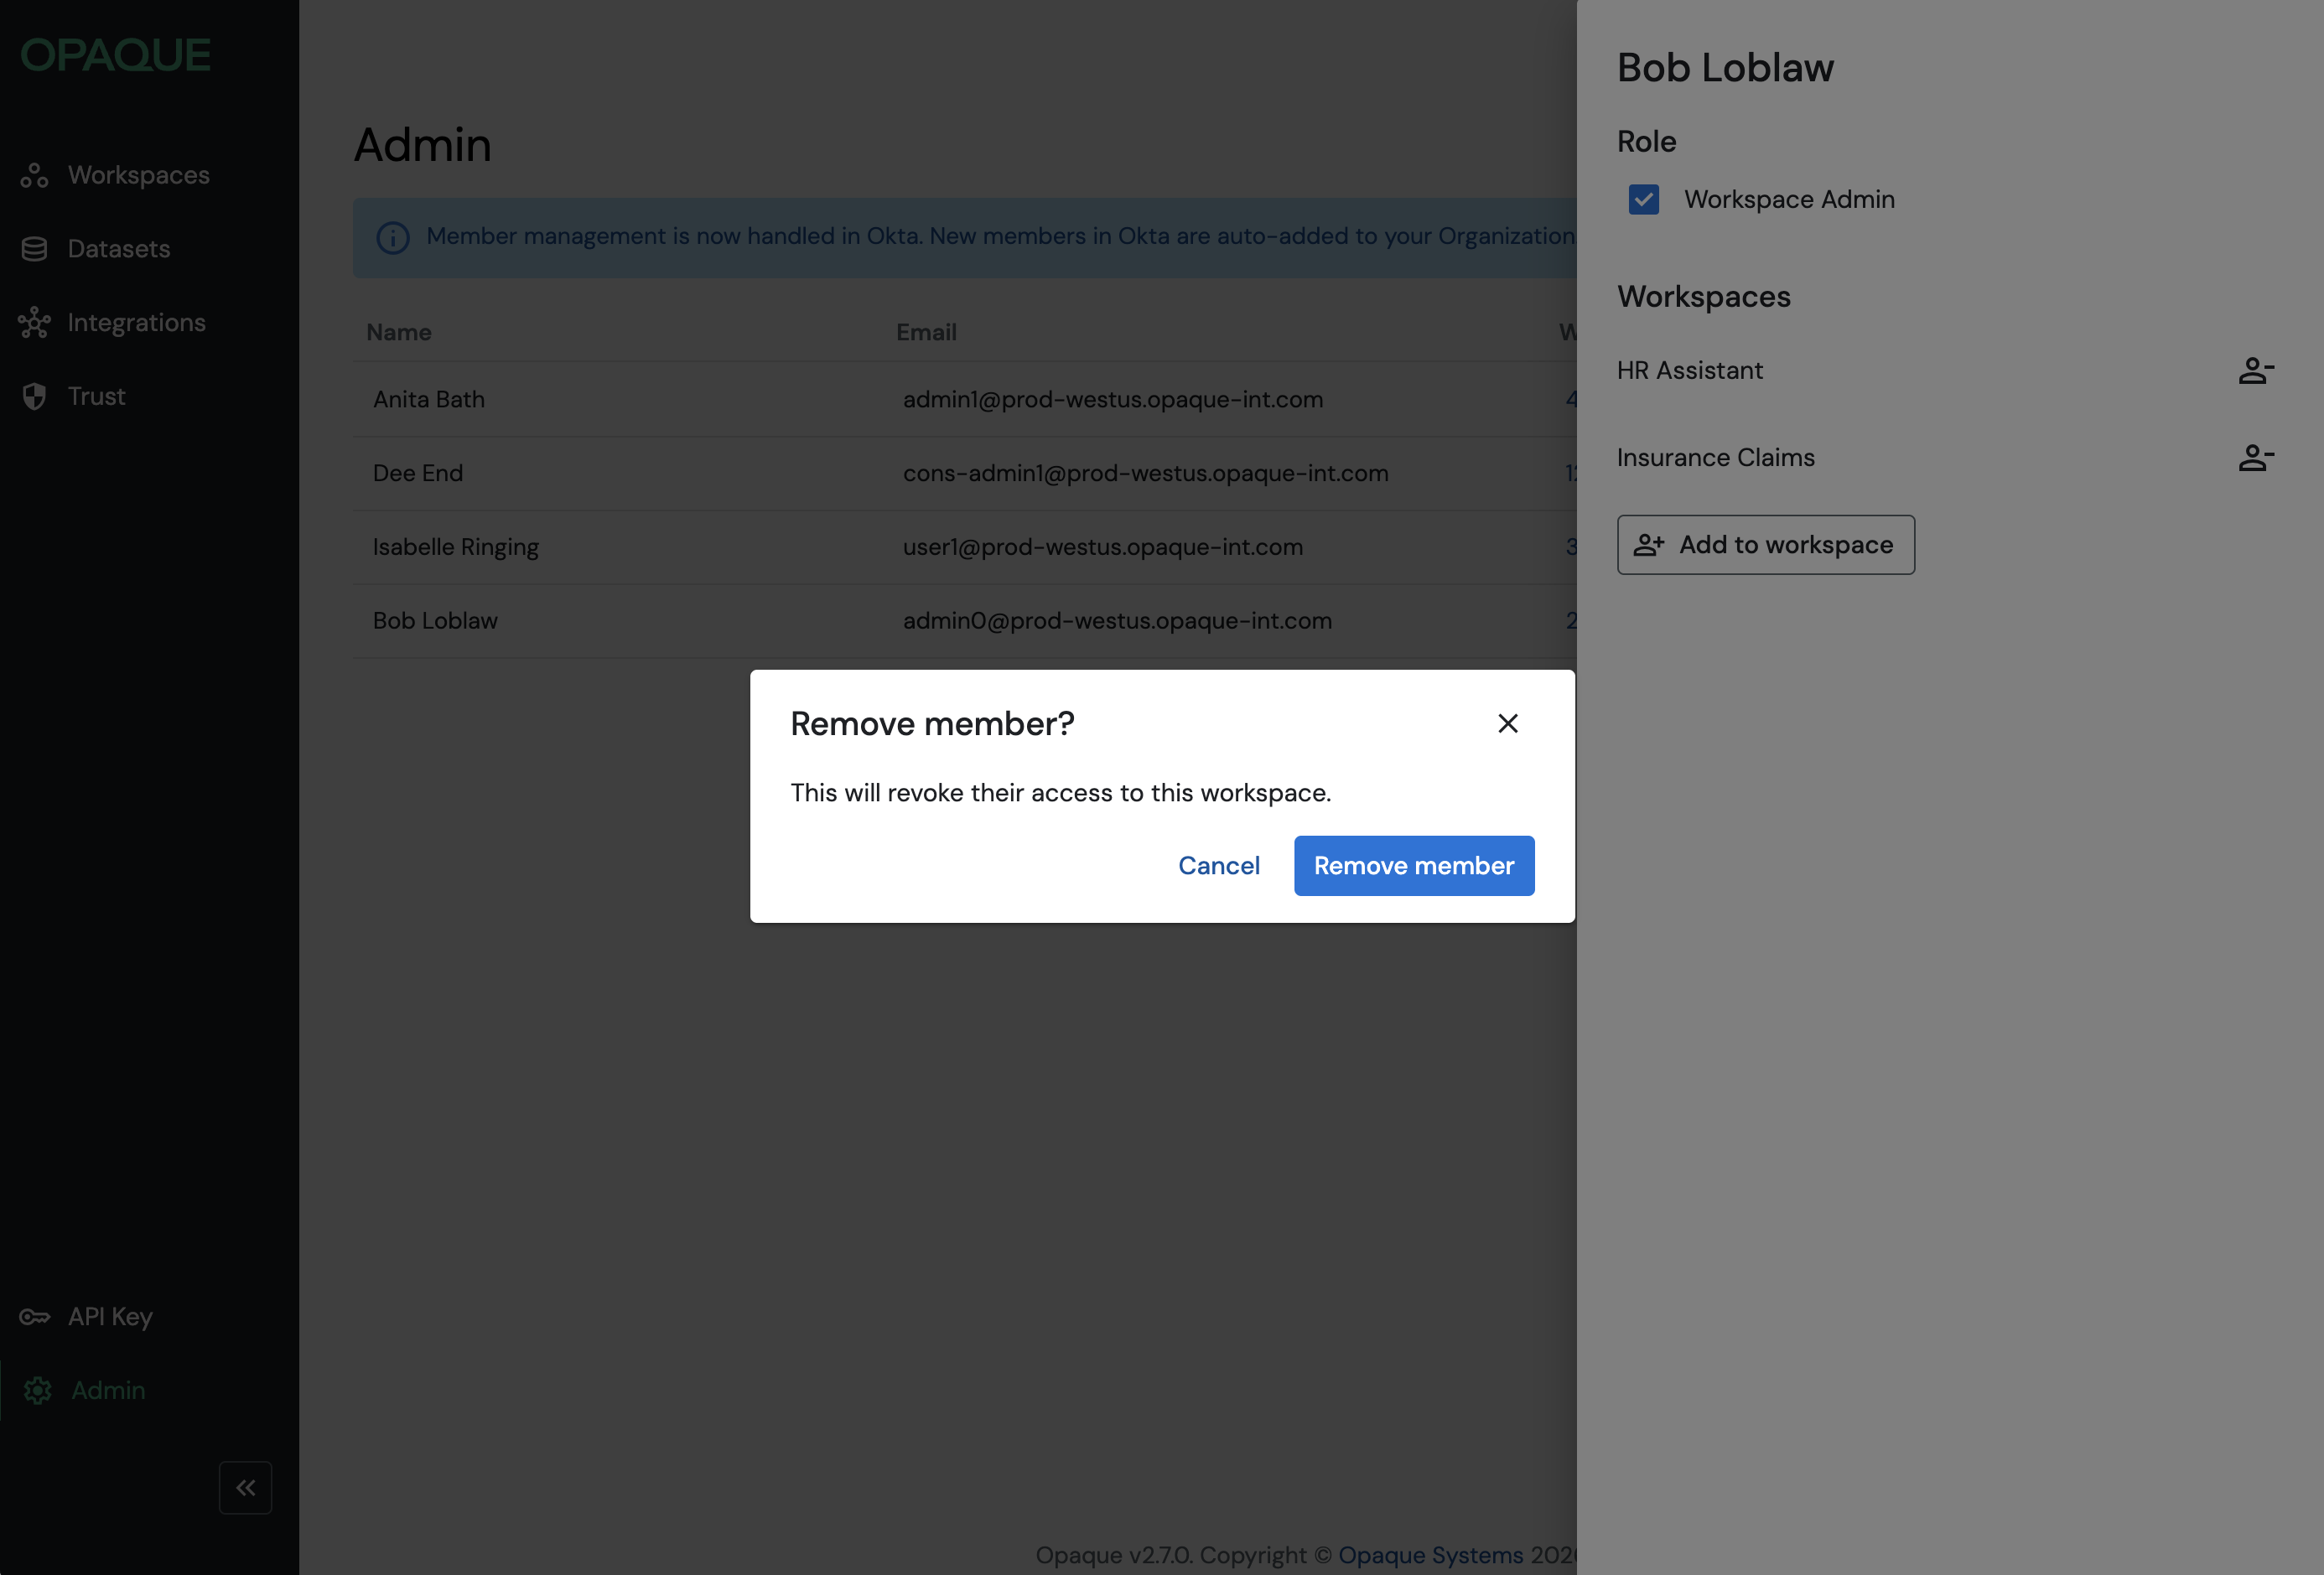Confirm with Remove member button
Viewport: 2324px width, 1575px height.
pyautogui.click(x=1413, y=866)
